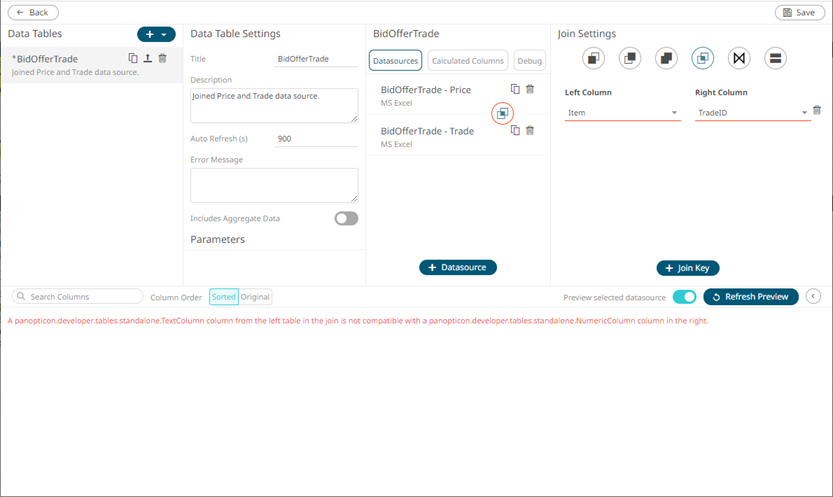Click the join icon between Price and Trade
The width and height of the screenshot is (833, 497).
[502, 114]
